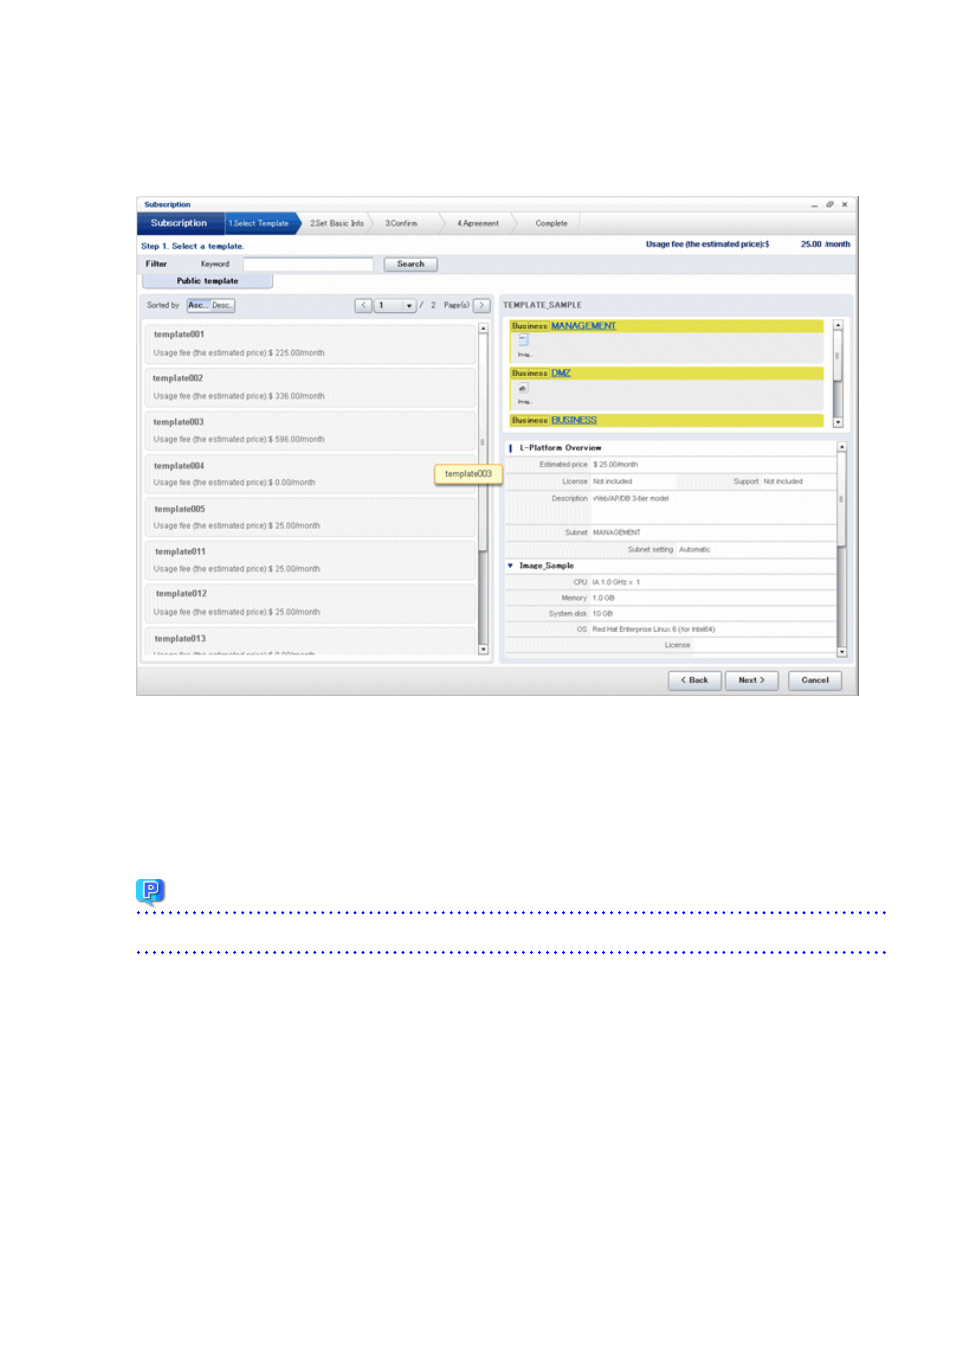Screen dimensions: 954x1350
Task: Open the page number dropdown
Action: 411,305
